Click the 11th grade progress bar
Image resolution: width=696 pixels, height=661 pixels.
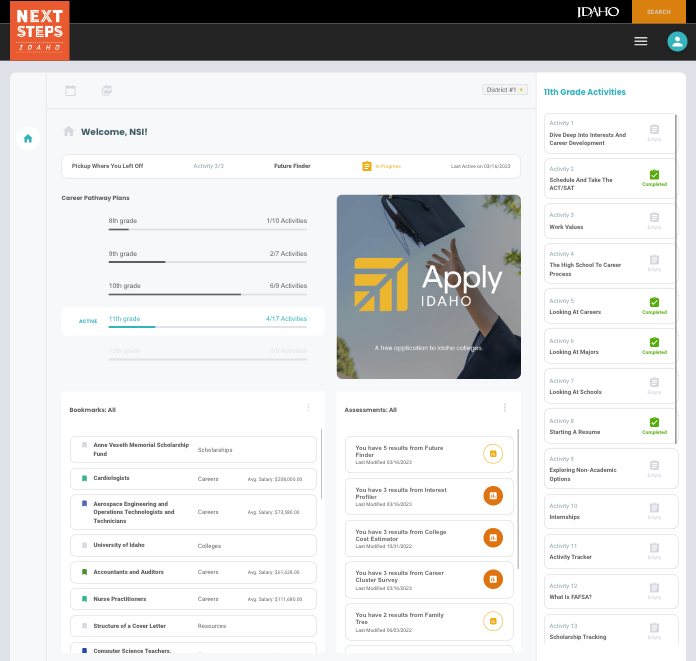click(x=208, y=327)
